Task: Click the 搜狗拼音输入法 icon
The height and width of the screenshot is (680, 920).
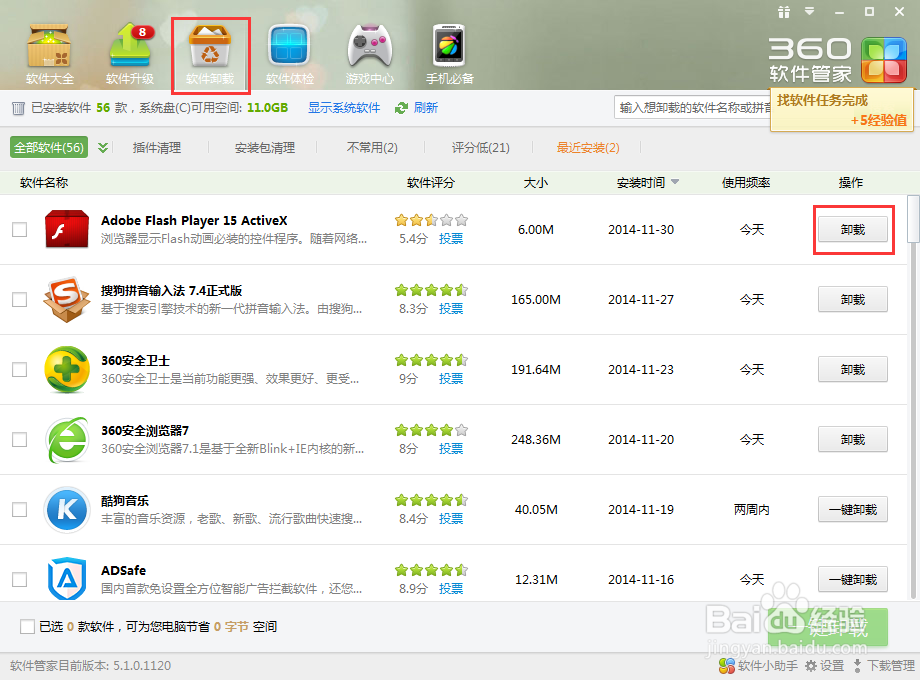Action: 67,299
